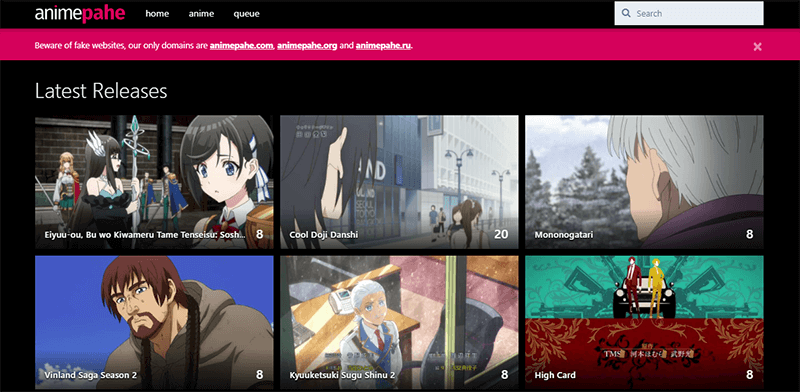Click the Mononogatari title text

564,235
